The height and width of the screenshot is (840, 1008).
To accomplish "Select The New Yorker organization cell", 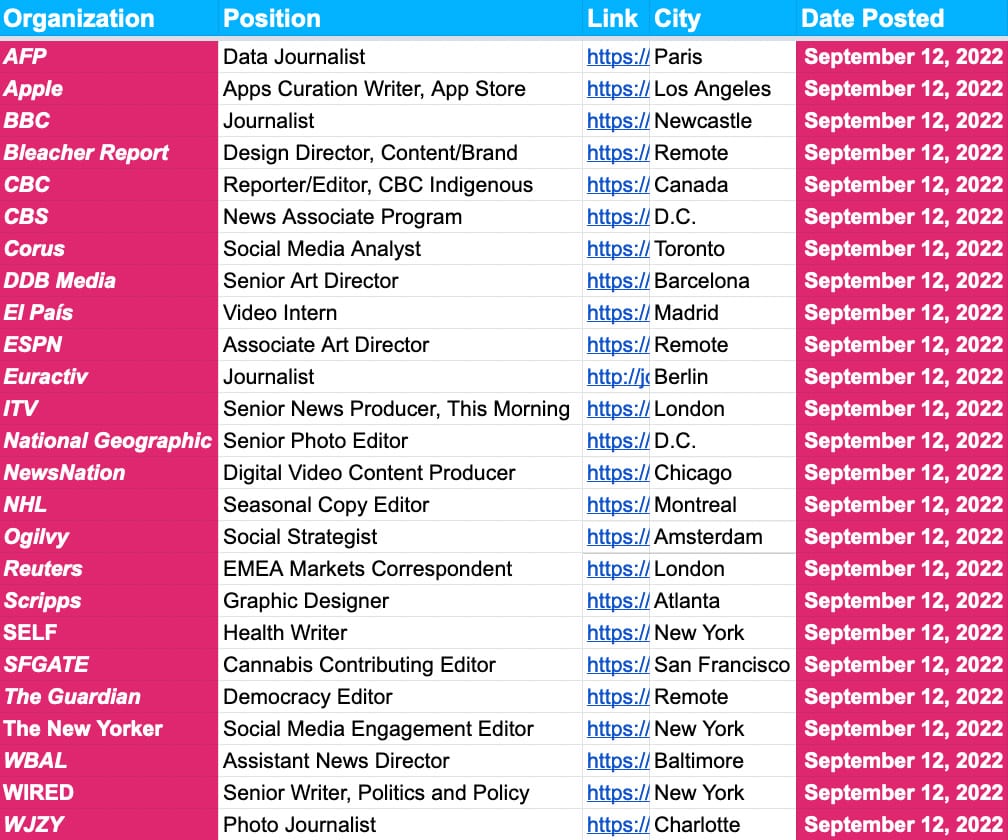I will point(83,729).
